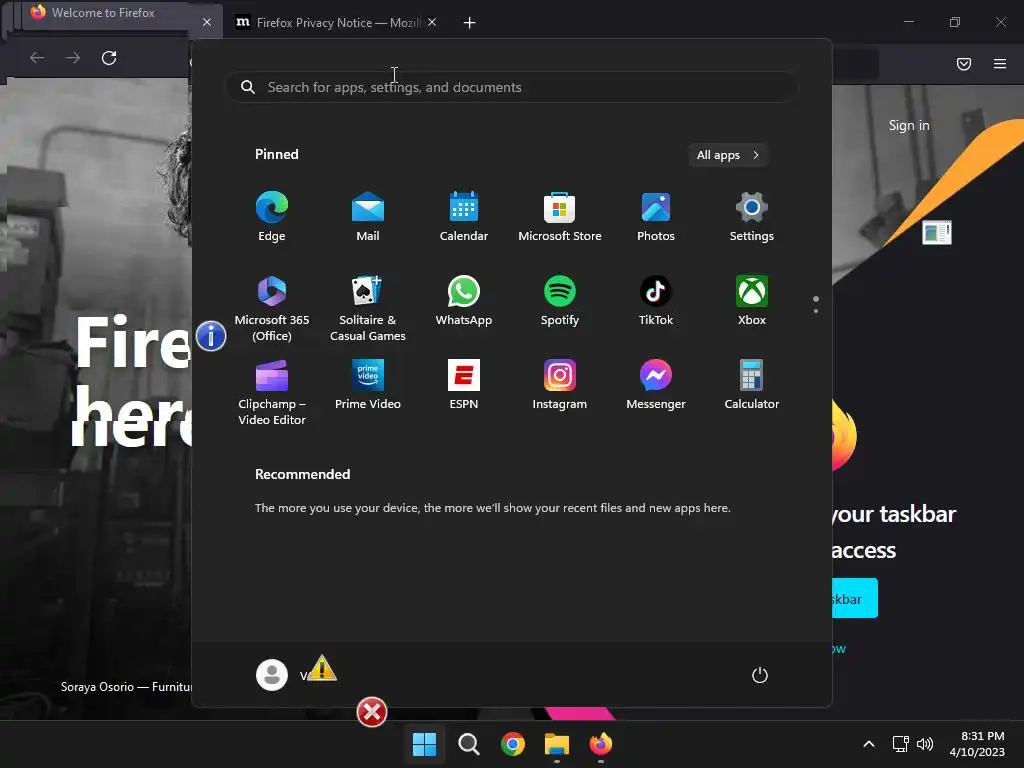The height and width of the screenshot is (768, 1024).
Task: Switch to Welcome to Firefox tab
Action: pyautogui.click(x=103, y=13)
